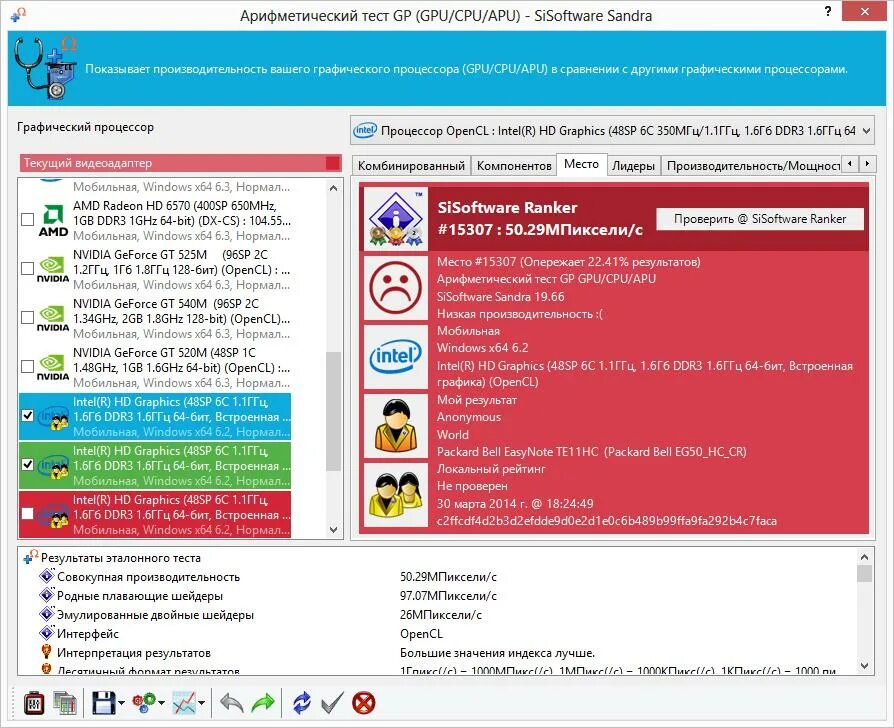This screenshot has width=894, height=728.
Task: Click the AMD logo beside Radeon HD 6570
Action: tap(53, 221)
